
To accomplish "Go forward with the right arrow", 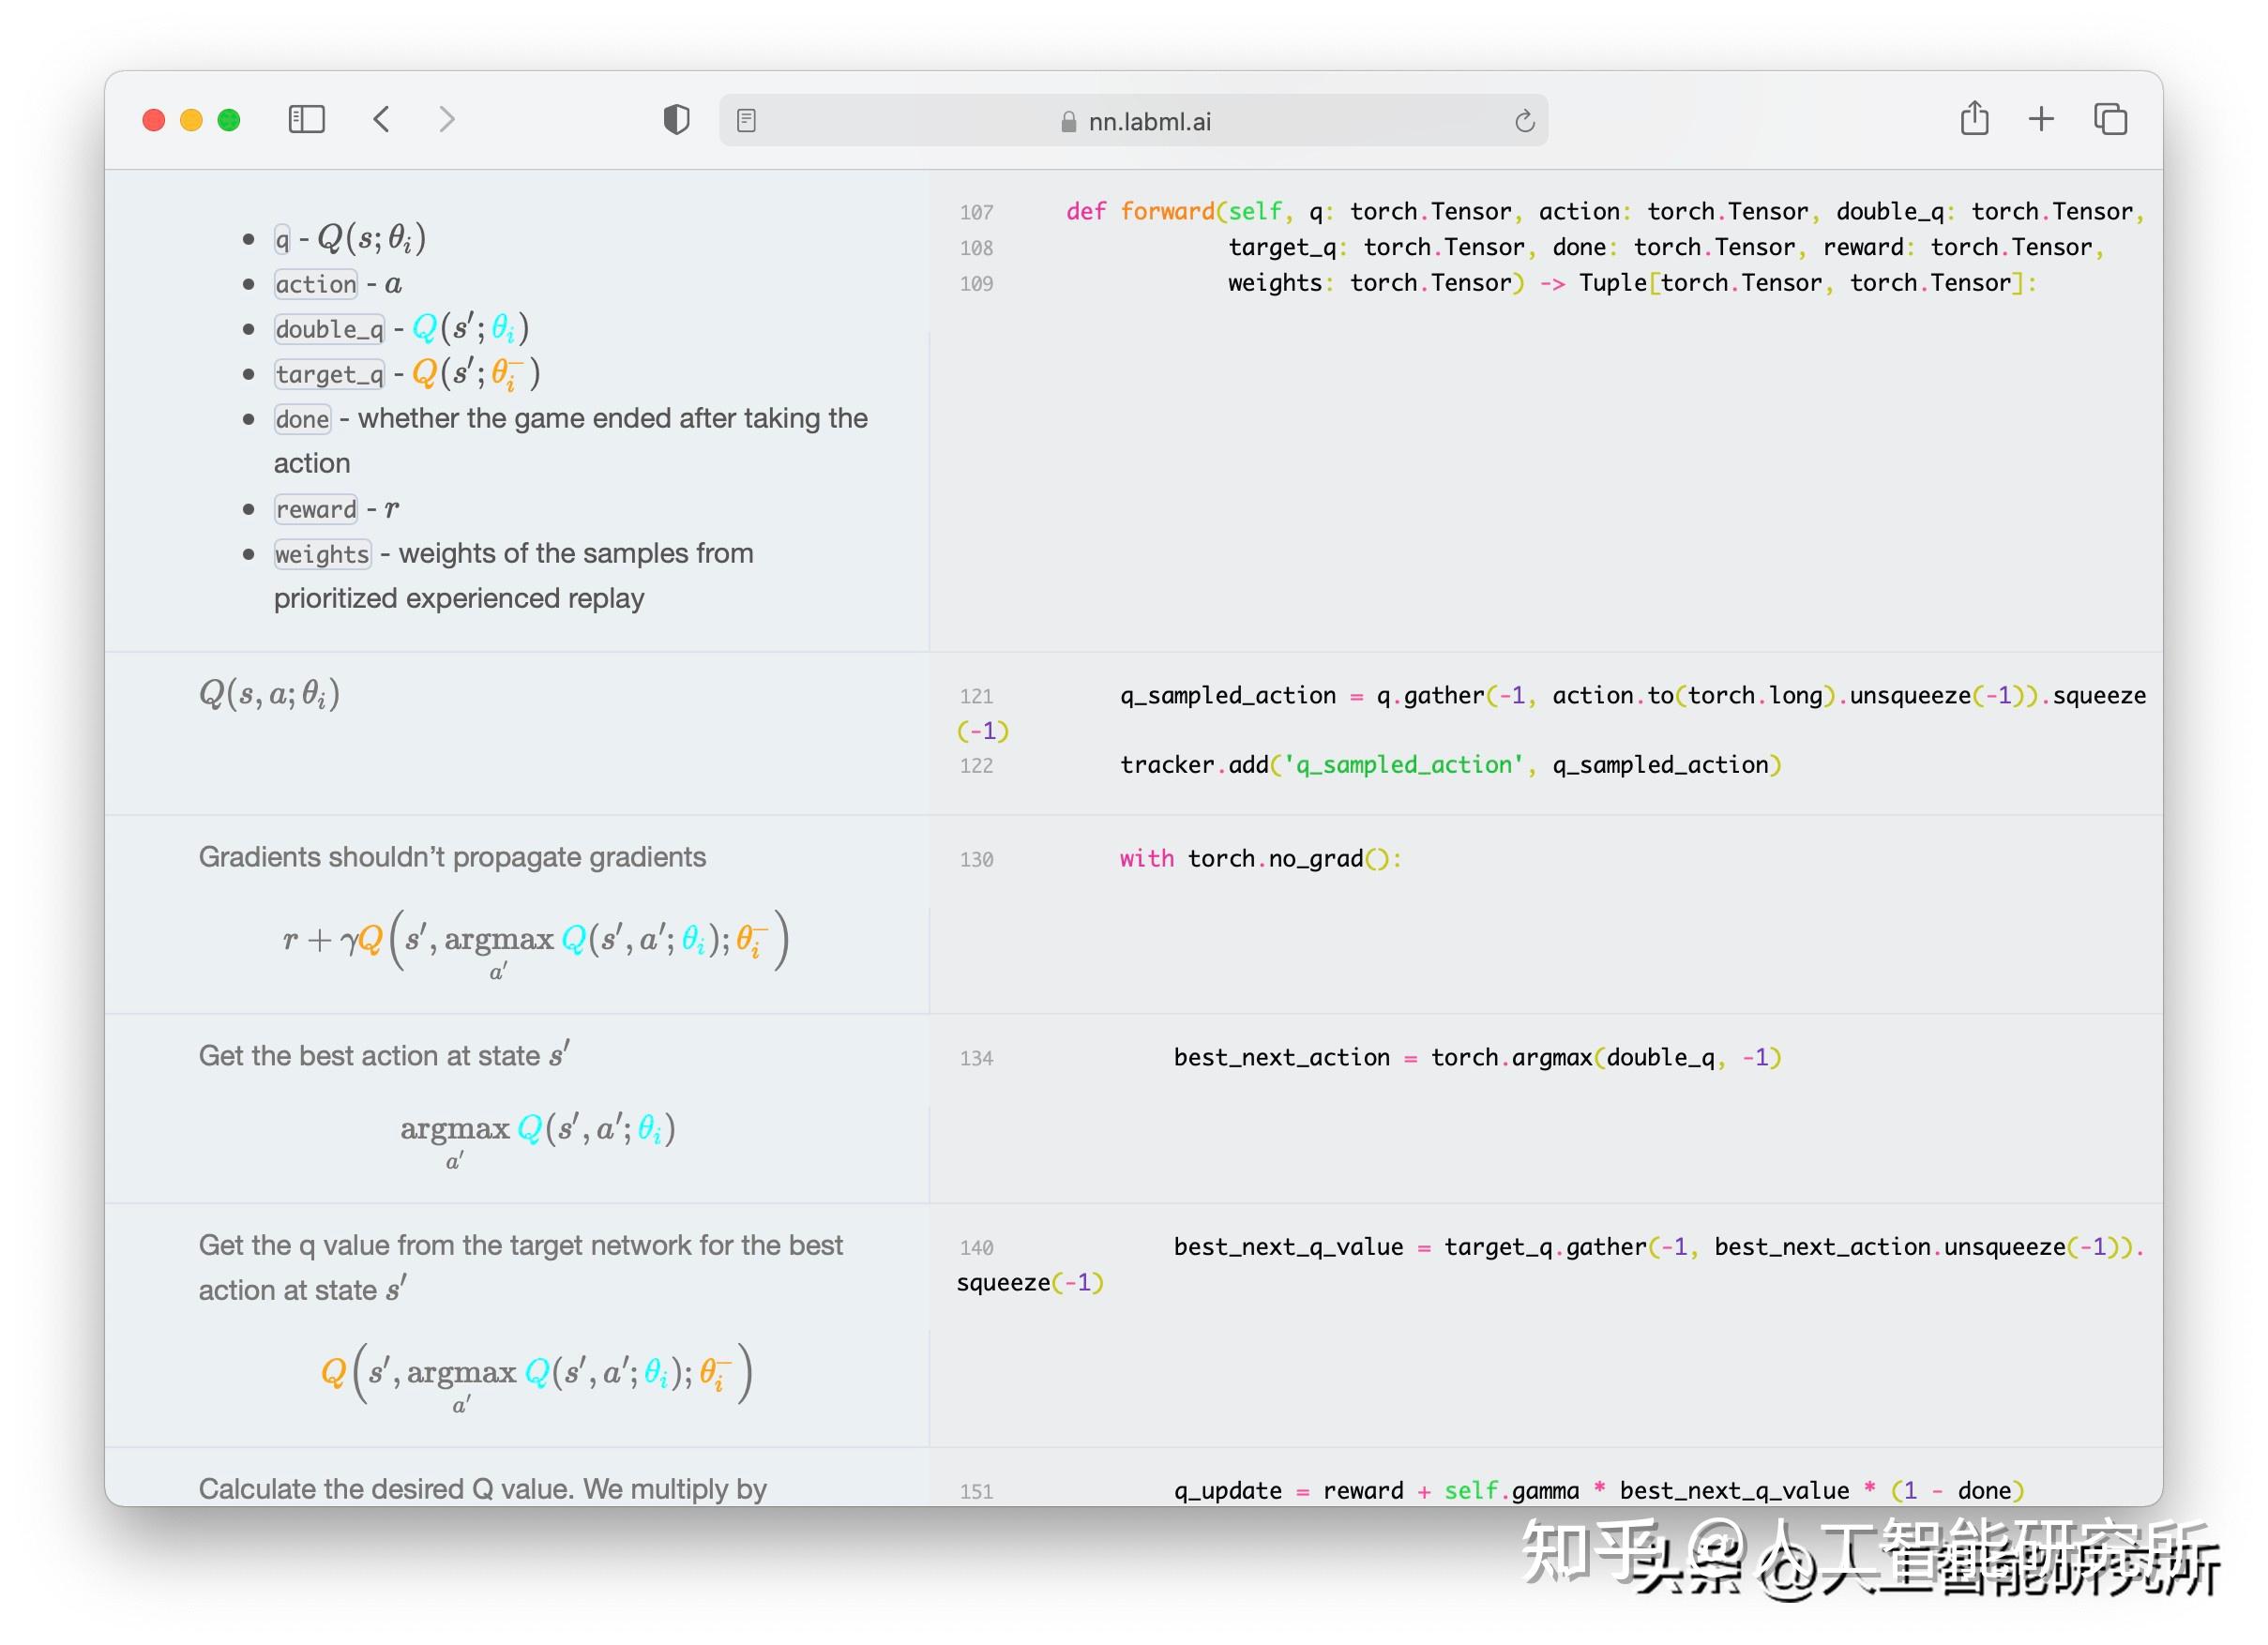I will [447, 120].
